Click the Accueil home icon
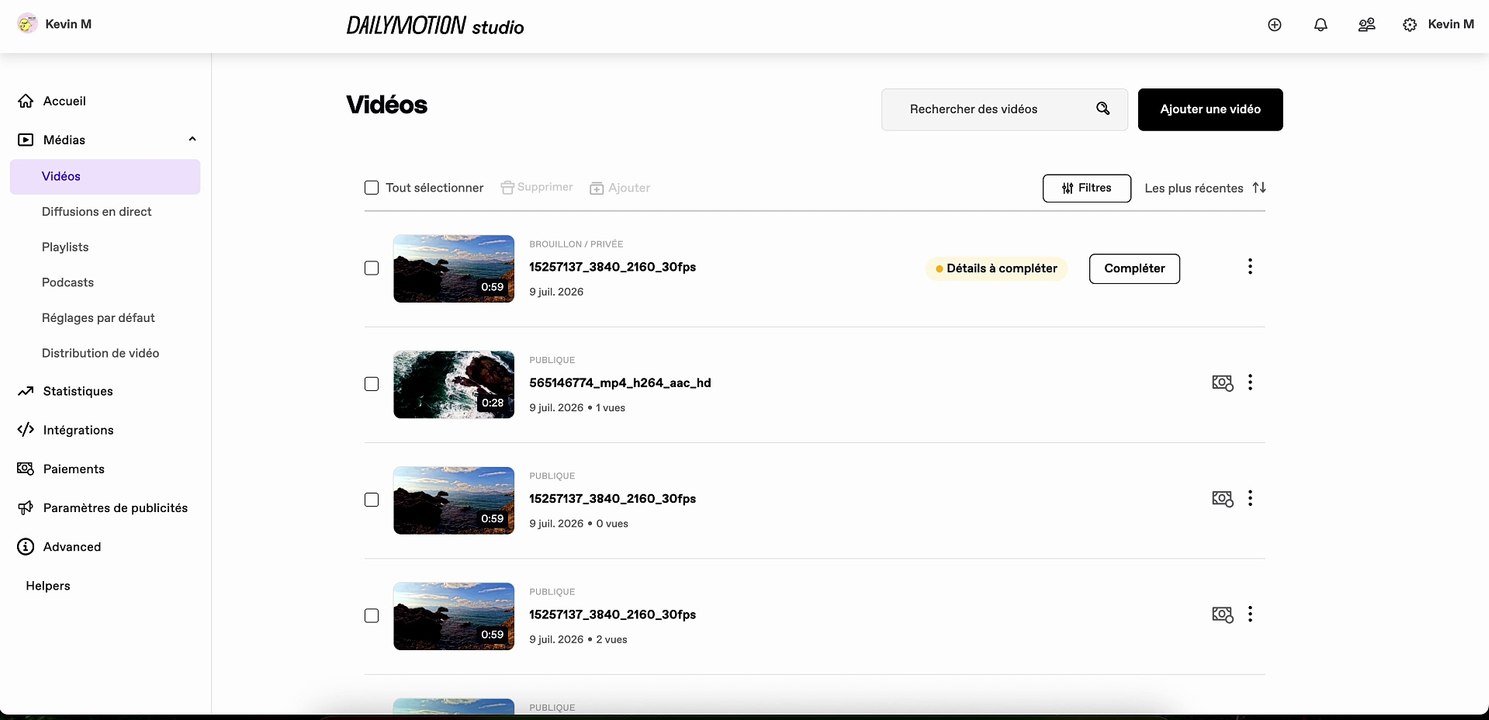This screenshot has height=720, width=1489. tap(26, 101)
